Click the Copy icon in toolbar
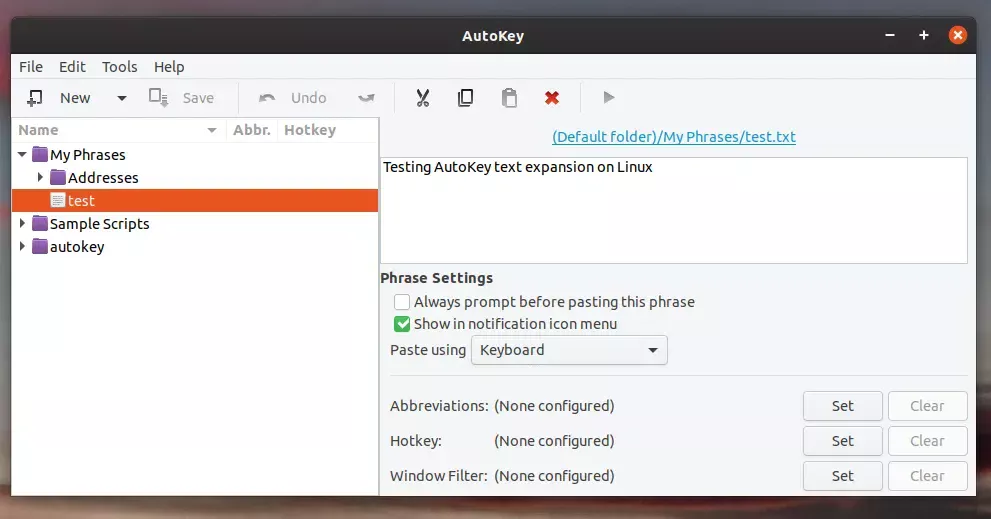This screenshot has height=519, width=991. (466, 98)
